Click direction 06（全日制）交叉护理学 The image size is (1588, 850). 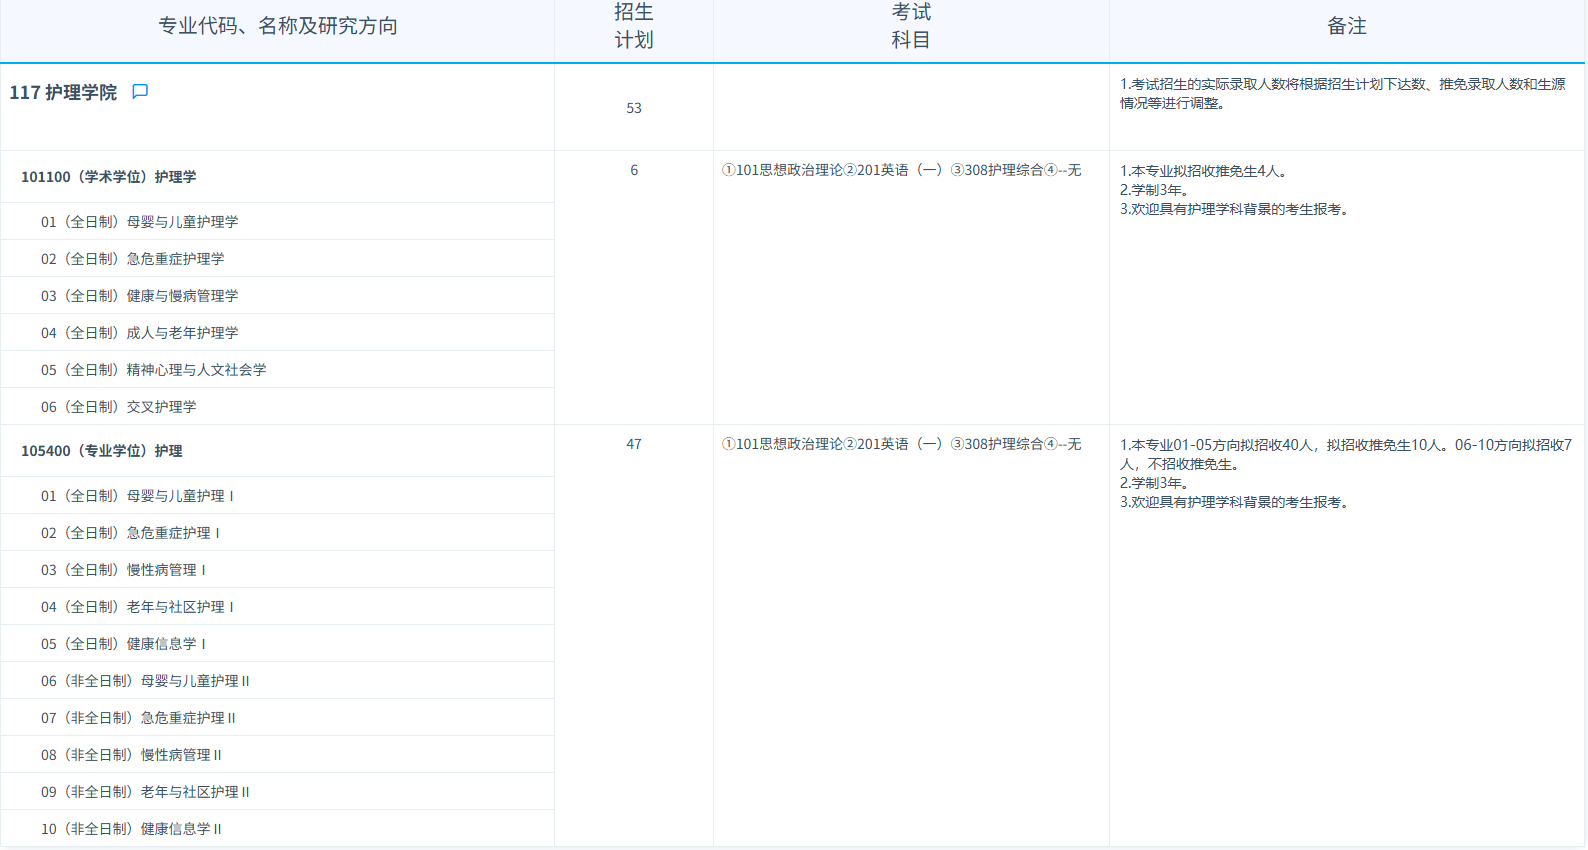tap(118, 407)
